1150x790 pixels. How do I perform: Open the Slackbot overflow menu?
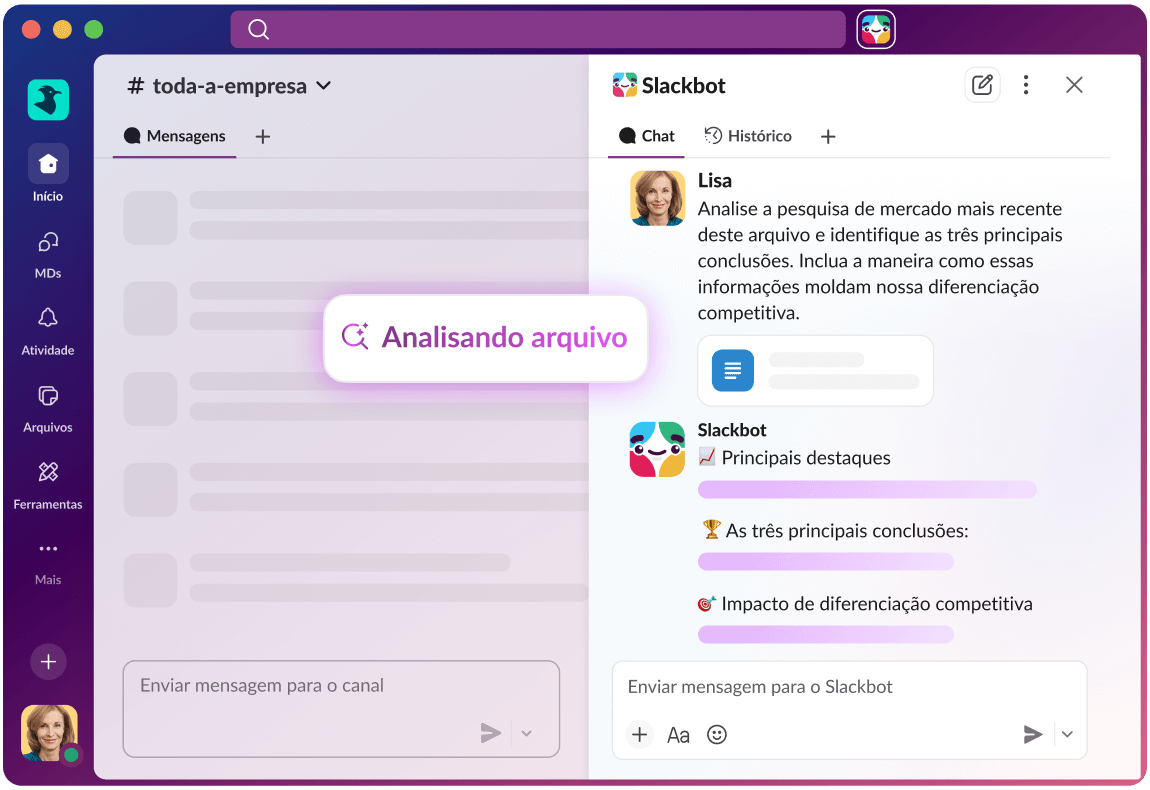click(1026, 85)
